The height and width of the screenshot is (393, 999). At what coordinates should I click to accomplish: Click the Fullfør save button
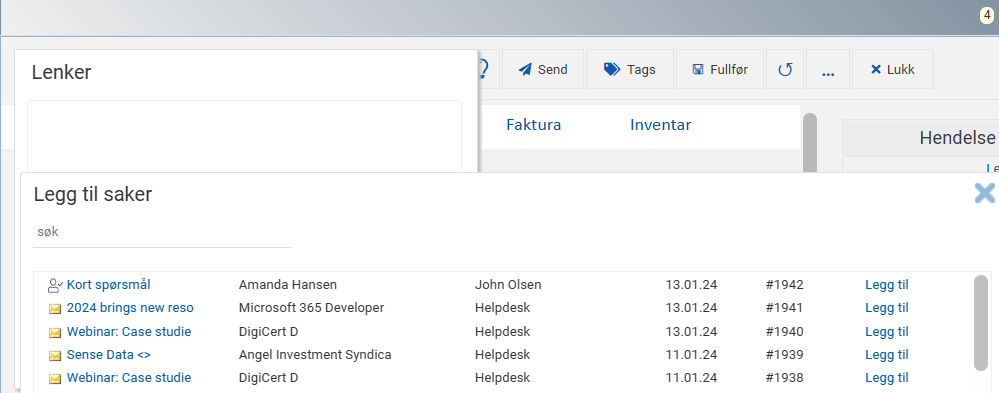point(720,69)
